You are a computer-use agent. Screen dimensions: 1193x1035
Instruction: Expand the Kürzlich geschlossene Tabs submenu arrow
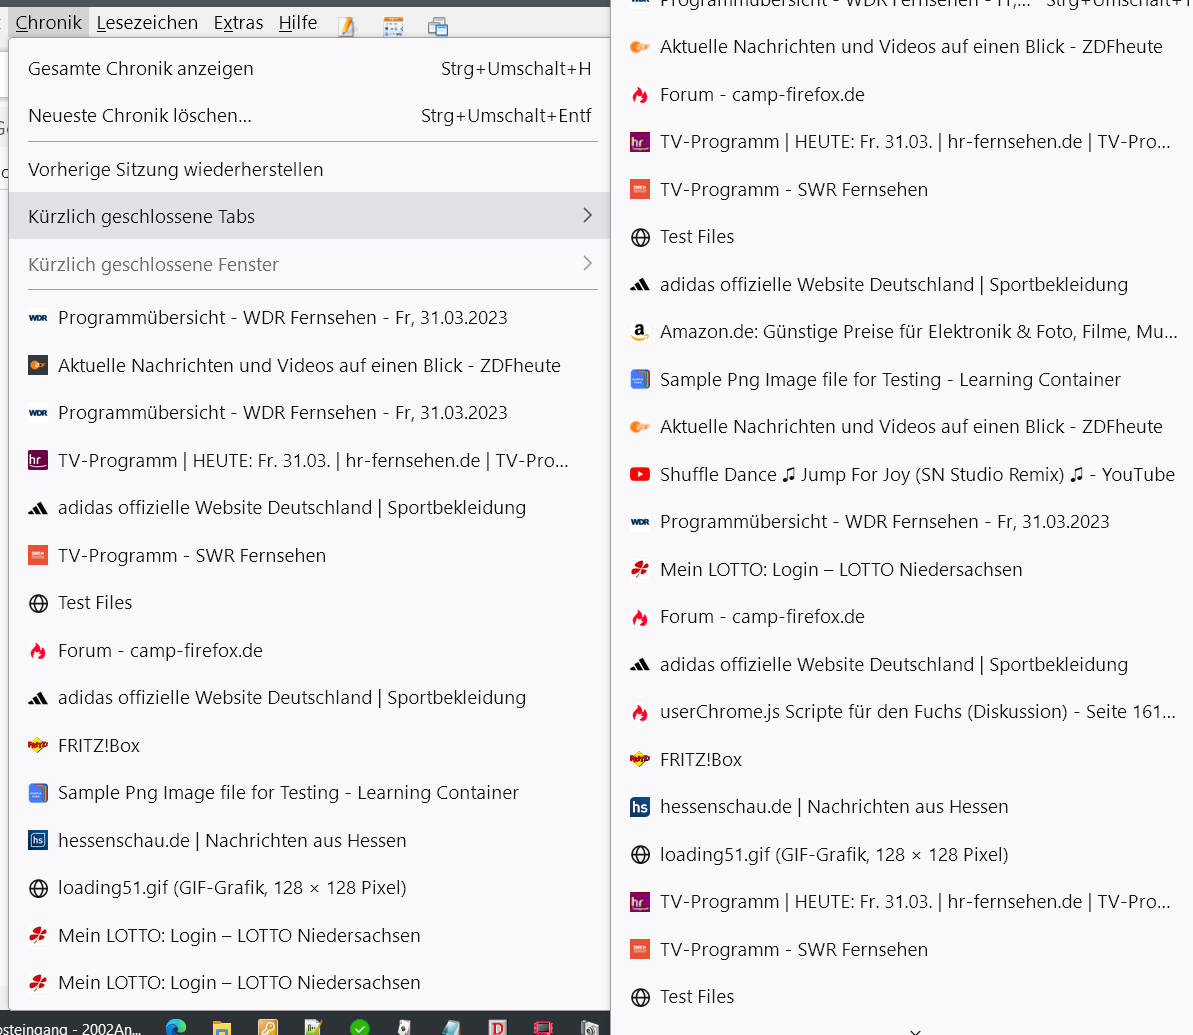click(587, 216)
